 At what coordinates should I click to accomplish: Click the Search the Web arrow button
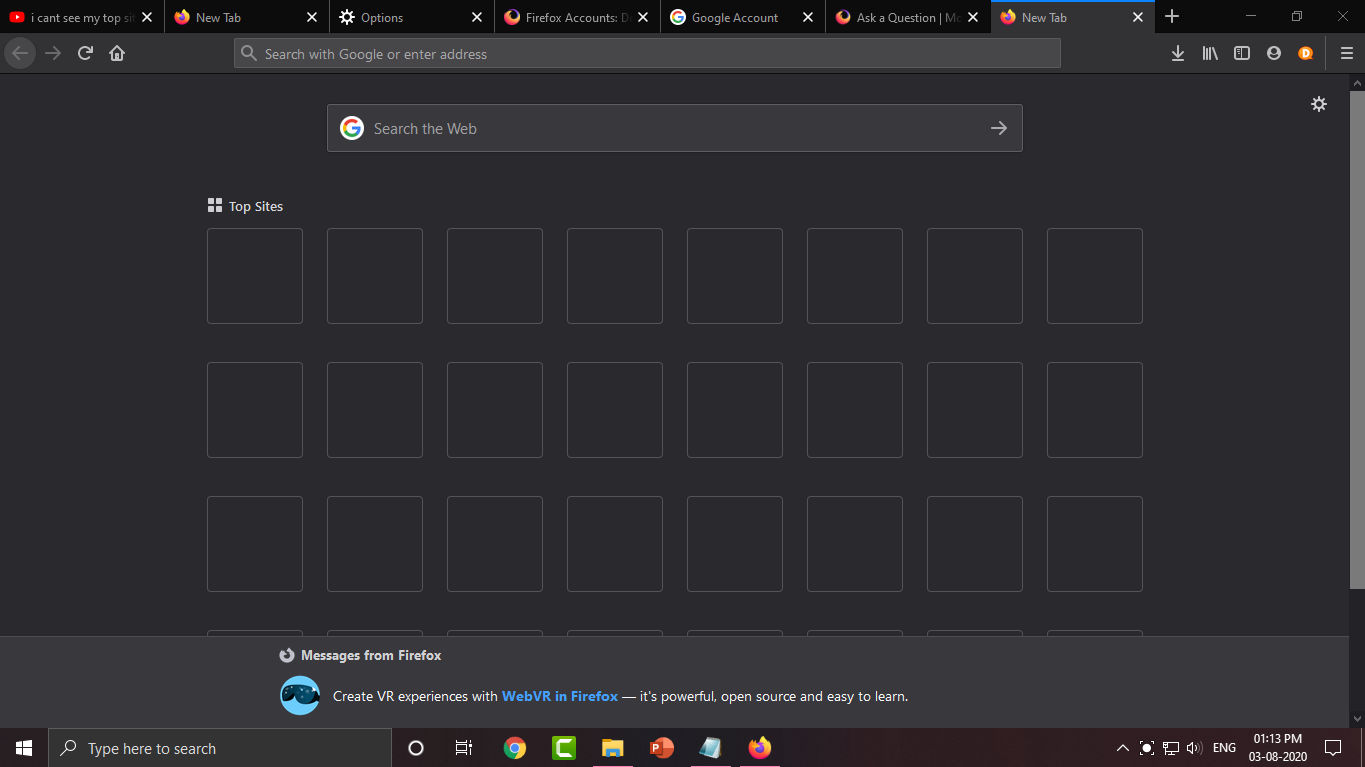(998, 128)
